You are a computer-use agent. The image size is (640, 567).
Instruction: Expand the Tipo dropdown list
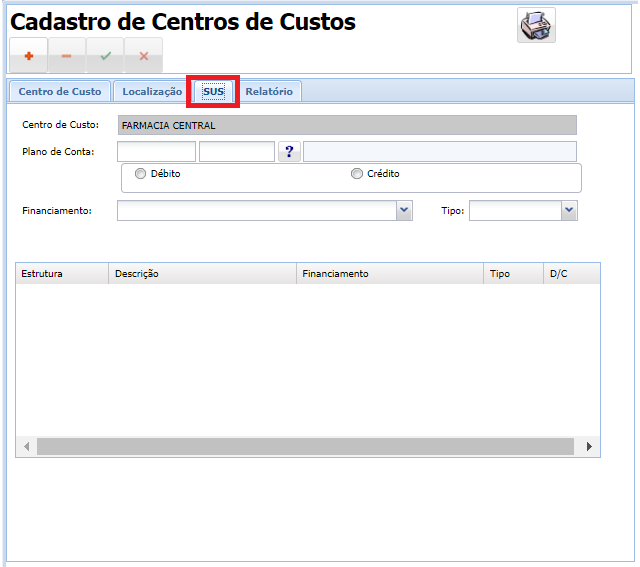click(x=568, y=211)
